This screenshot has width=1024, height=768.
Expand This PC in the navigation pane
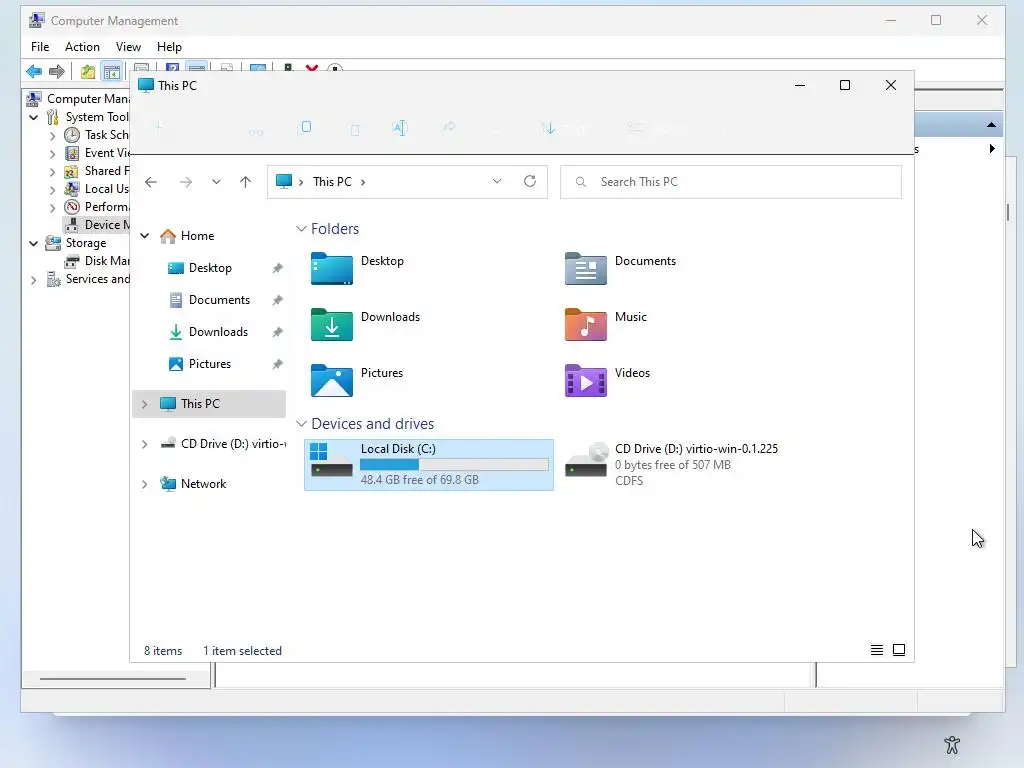[145, 404]
